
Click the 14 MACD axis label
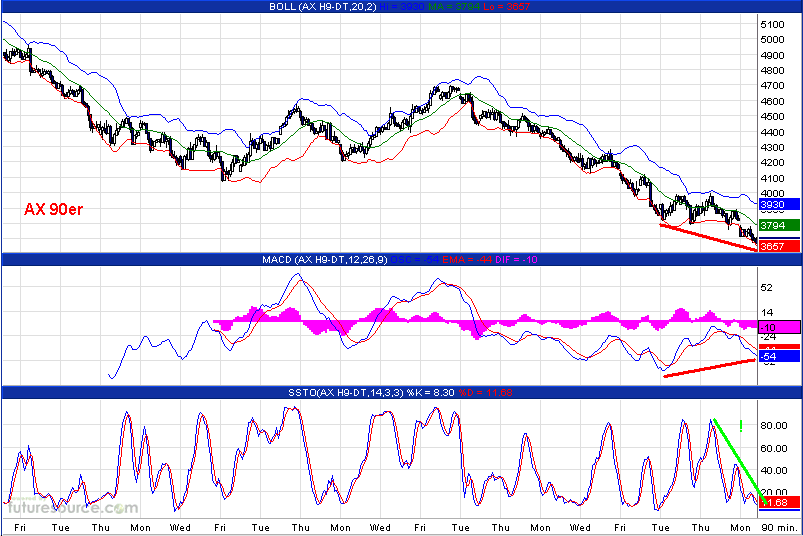[767, 312]
